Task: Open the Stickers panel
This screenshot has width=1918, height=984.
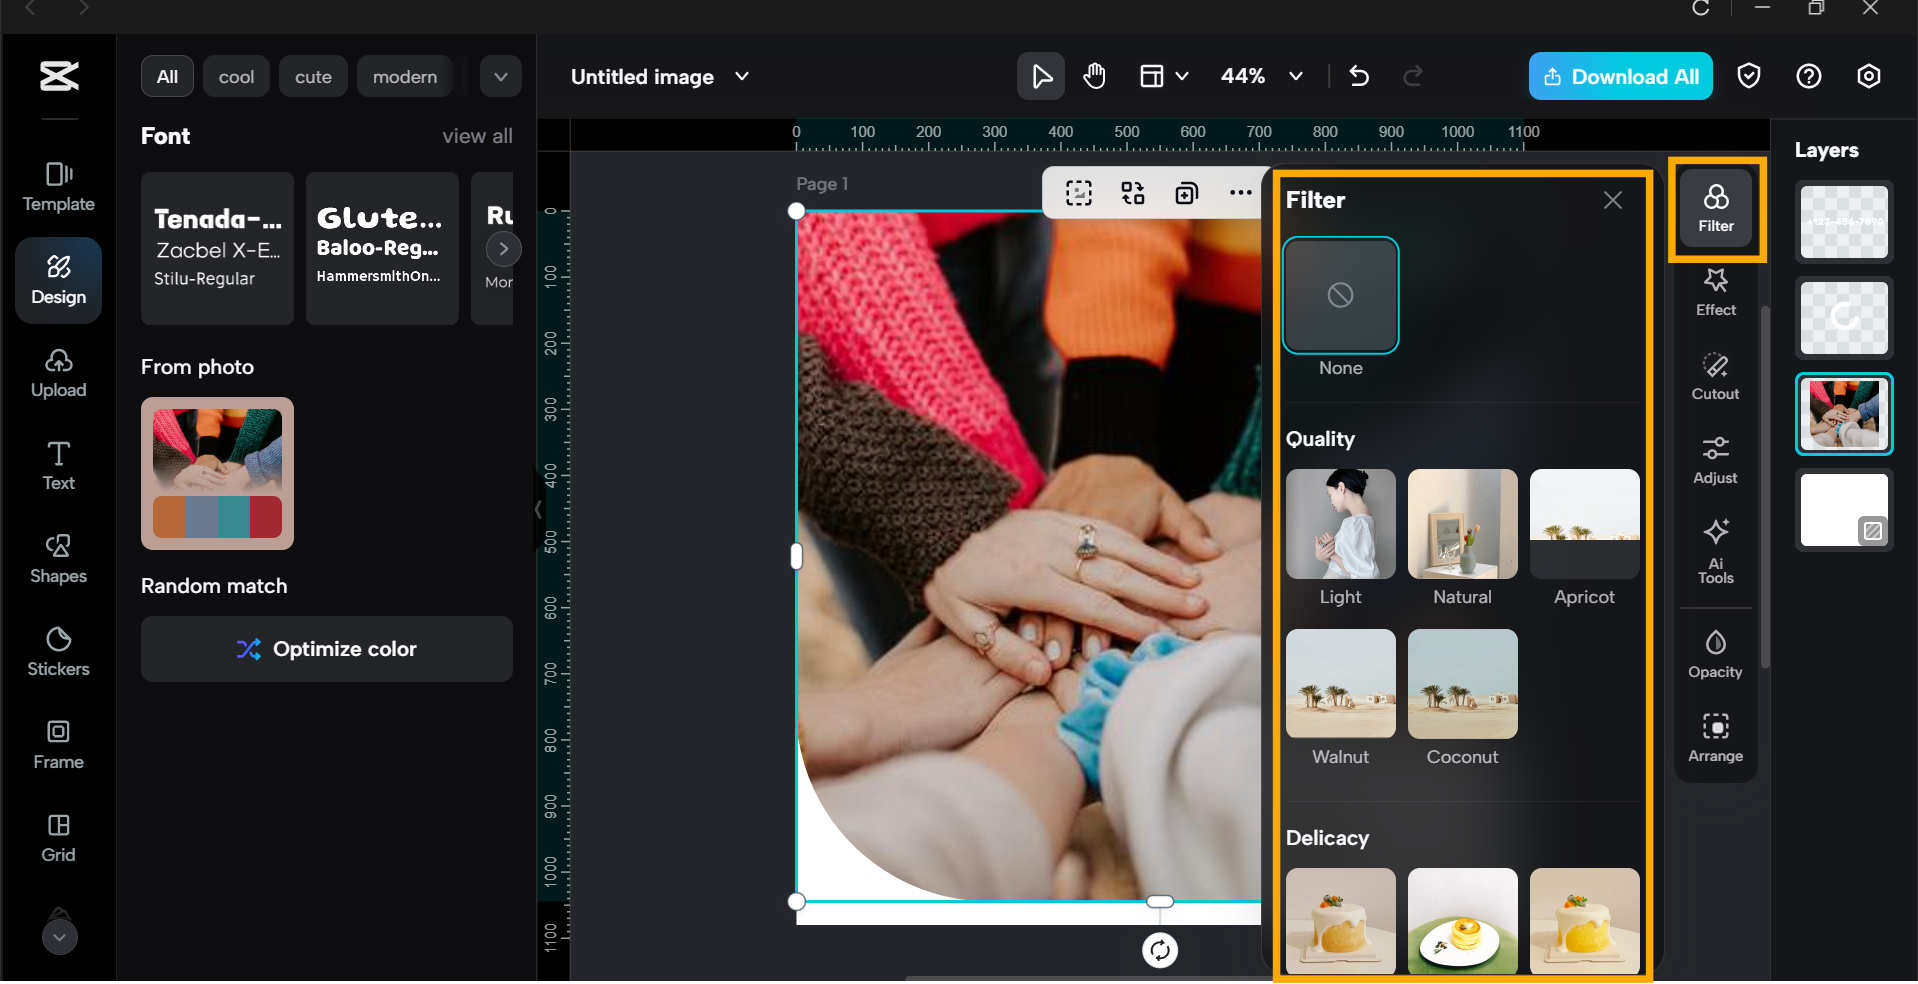Action: (x=59, y=652)
